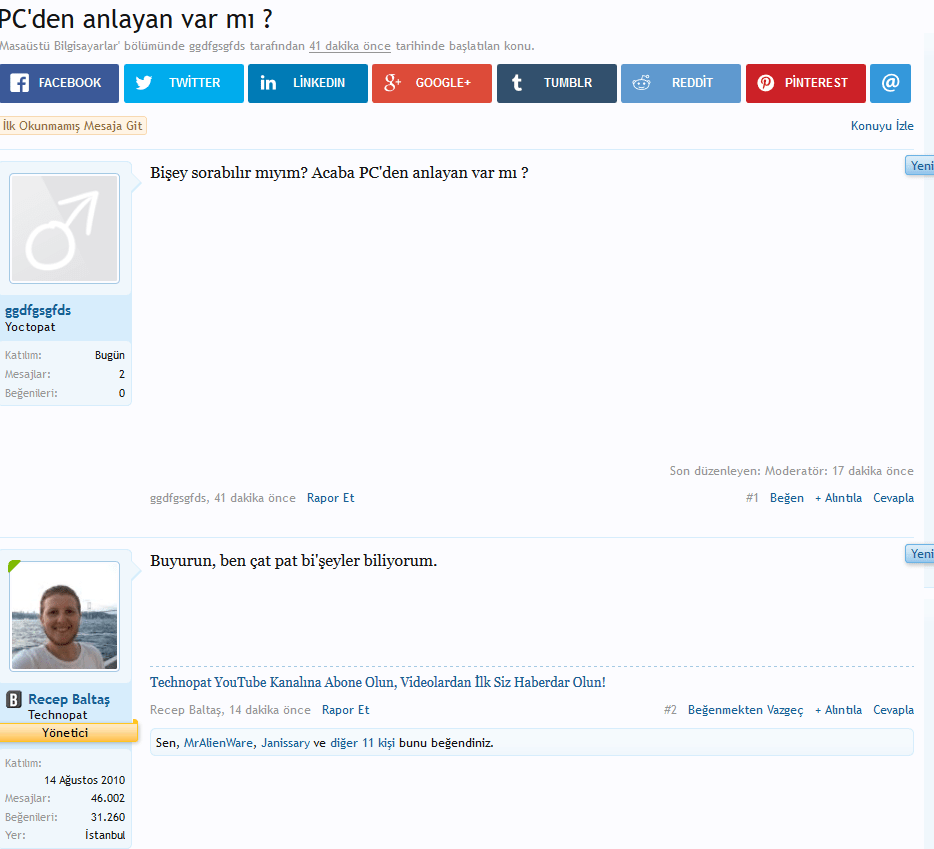Go to first unread message

coord(73,126)
